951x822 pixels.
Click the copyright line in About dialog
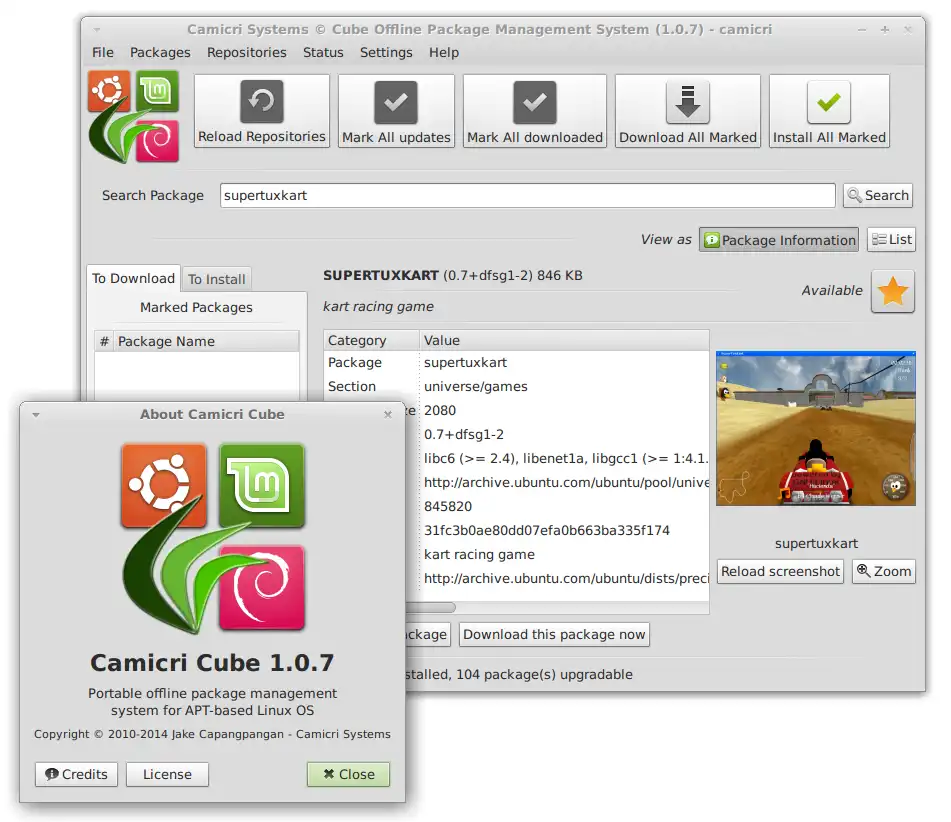[x=212, y=734]
